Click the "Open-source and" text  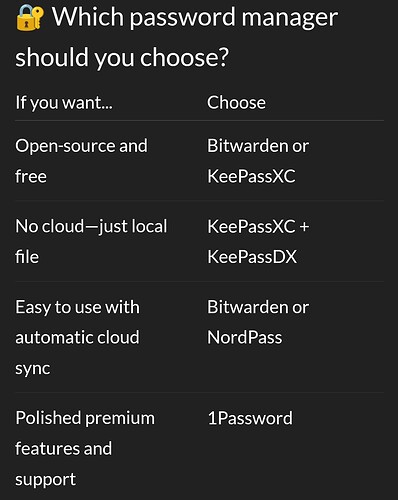(x=81, y=146)
